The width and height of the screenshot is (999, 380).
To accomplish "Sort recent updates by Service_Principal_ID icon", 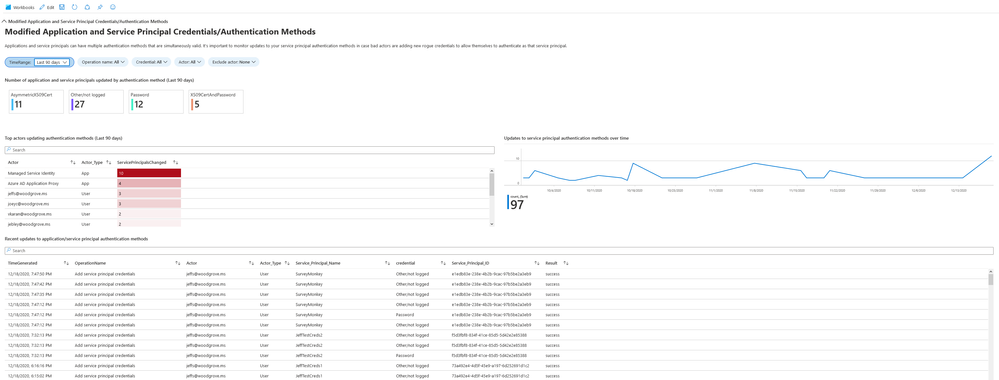I will point(538,263).
